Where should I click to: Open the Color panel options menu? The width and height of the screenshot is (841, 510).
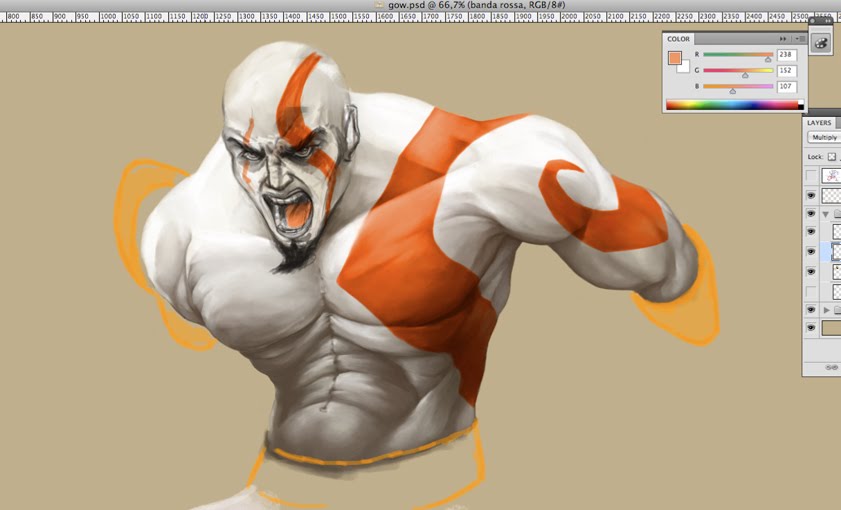click(800, 39)
